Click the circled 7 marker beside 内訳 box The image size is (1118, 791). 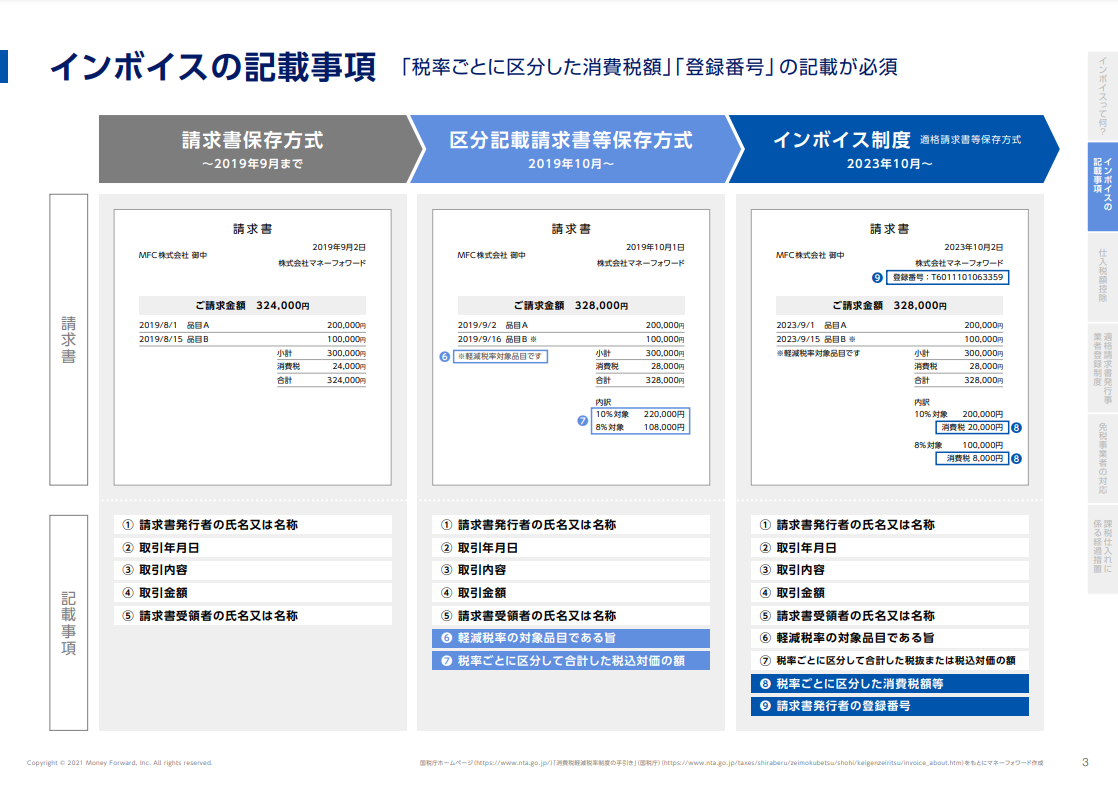(583, 421)
